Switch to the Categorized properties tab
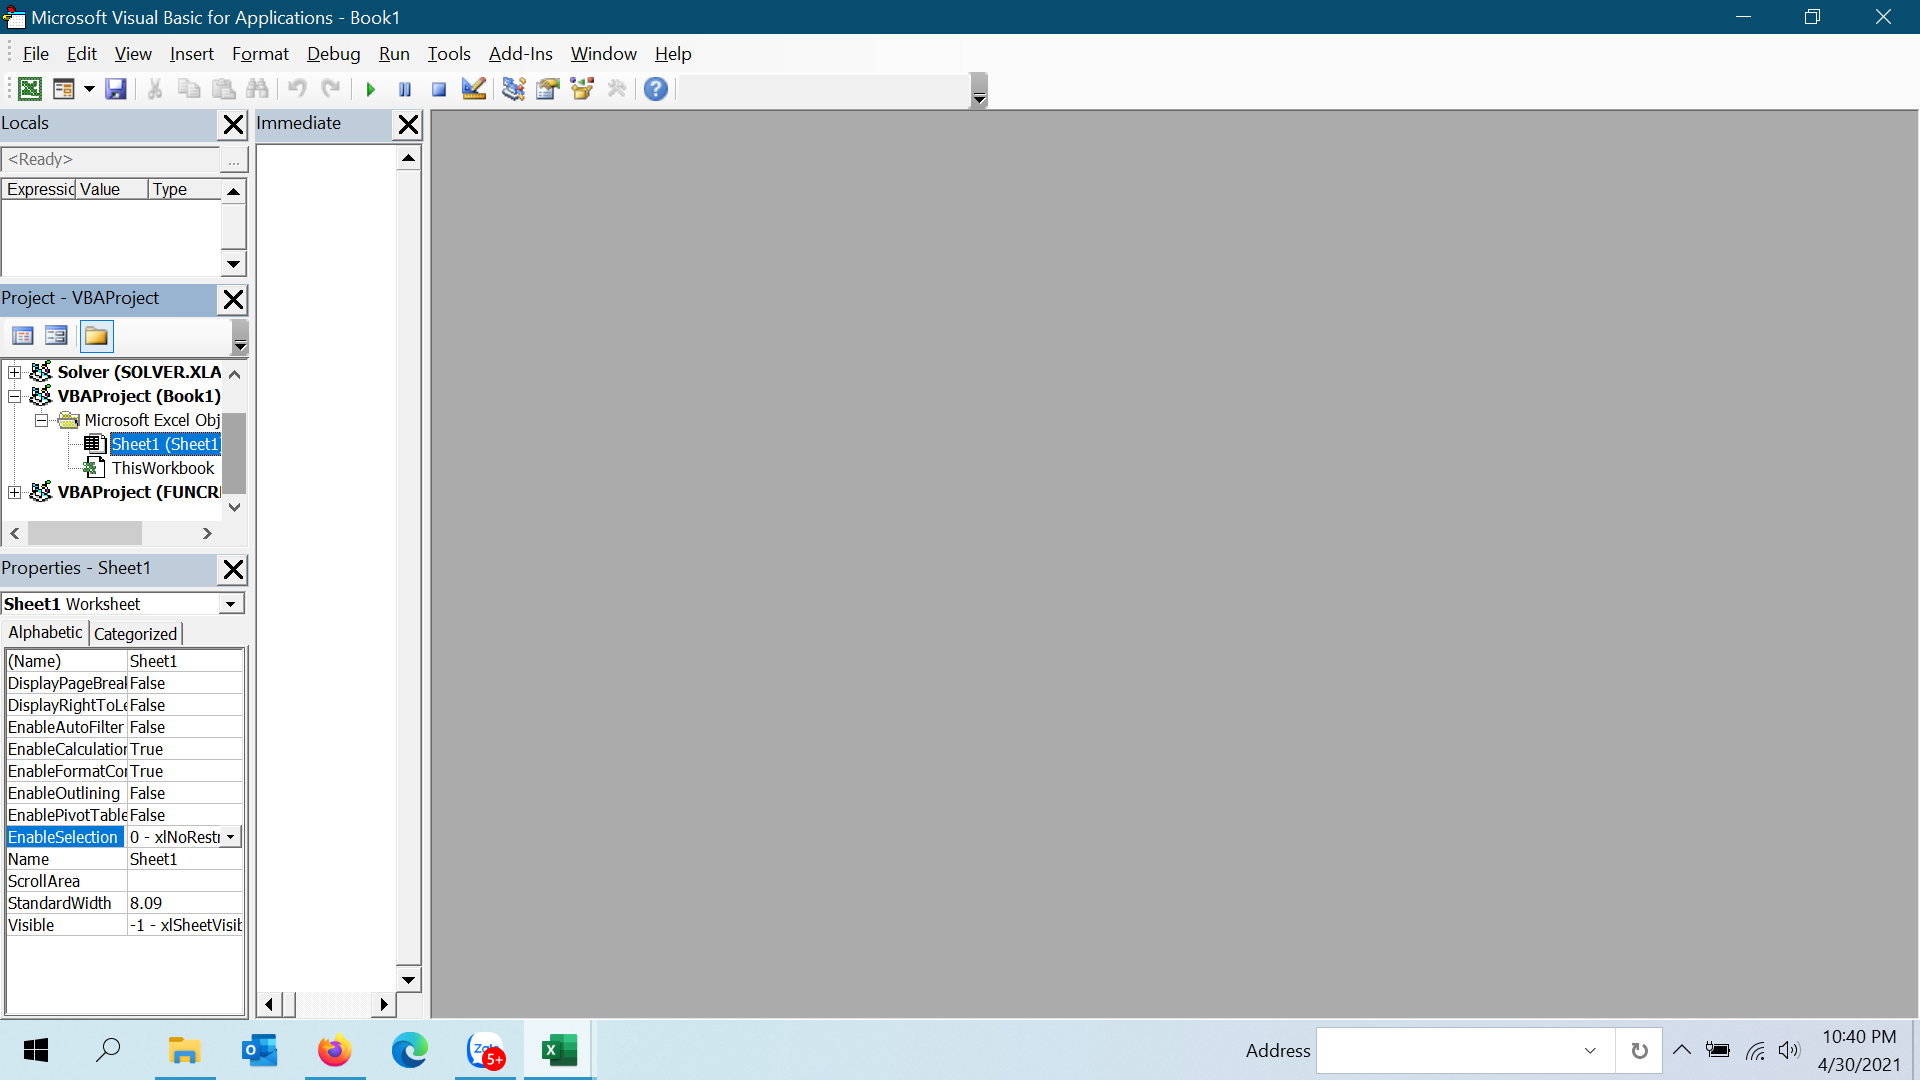1920x1080 pixels. coord(135,634)
